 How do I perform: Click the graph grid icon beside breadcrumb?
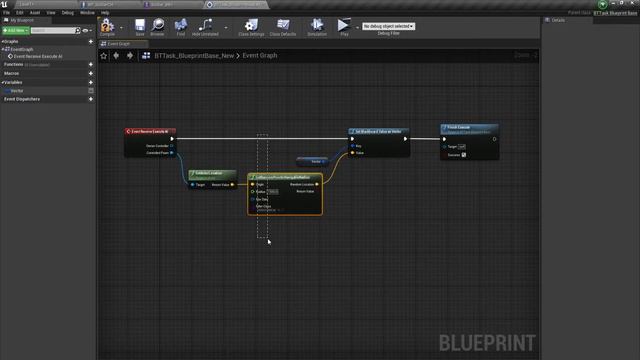tap(146, 56)
